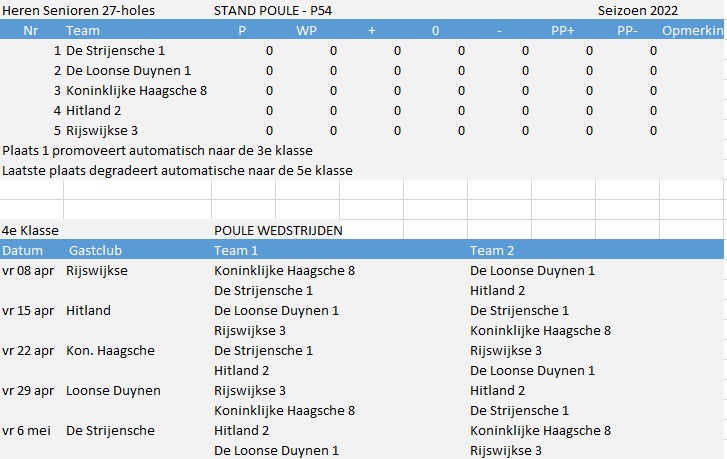Viewport: 727px width, 459px height.
Task: Click the 'Opmerkin' column header
Action: pyautogui.click(x=693, y=31)
